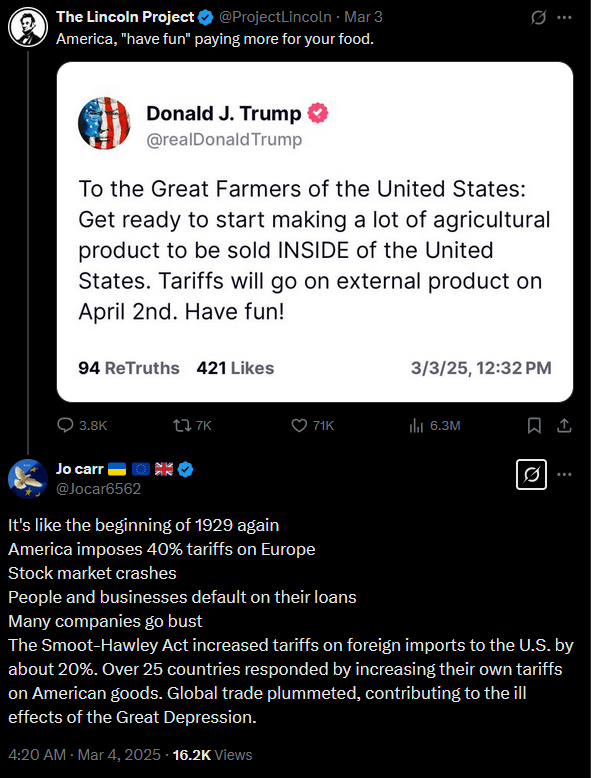
Task: Click the 16.2K Views count
Action: (212, 755)
